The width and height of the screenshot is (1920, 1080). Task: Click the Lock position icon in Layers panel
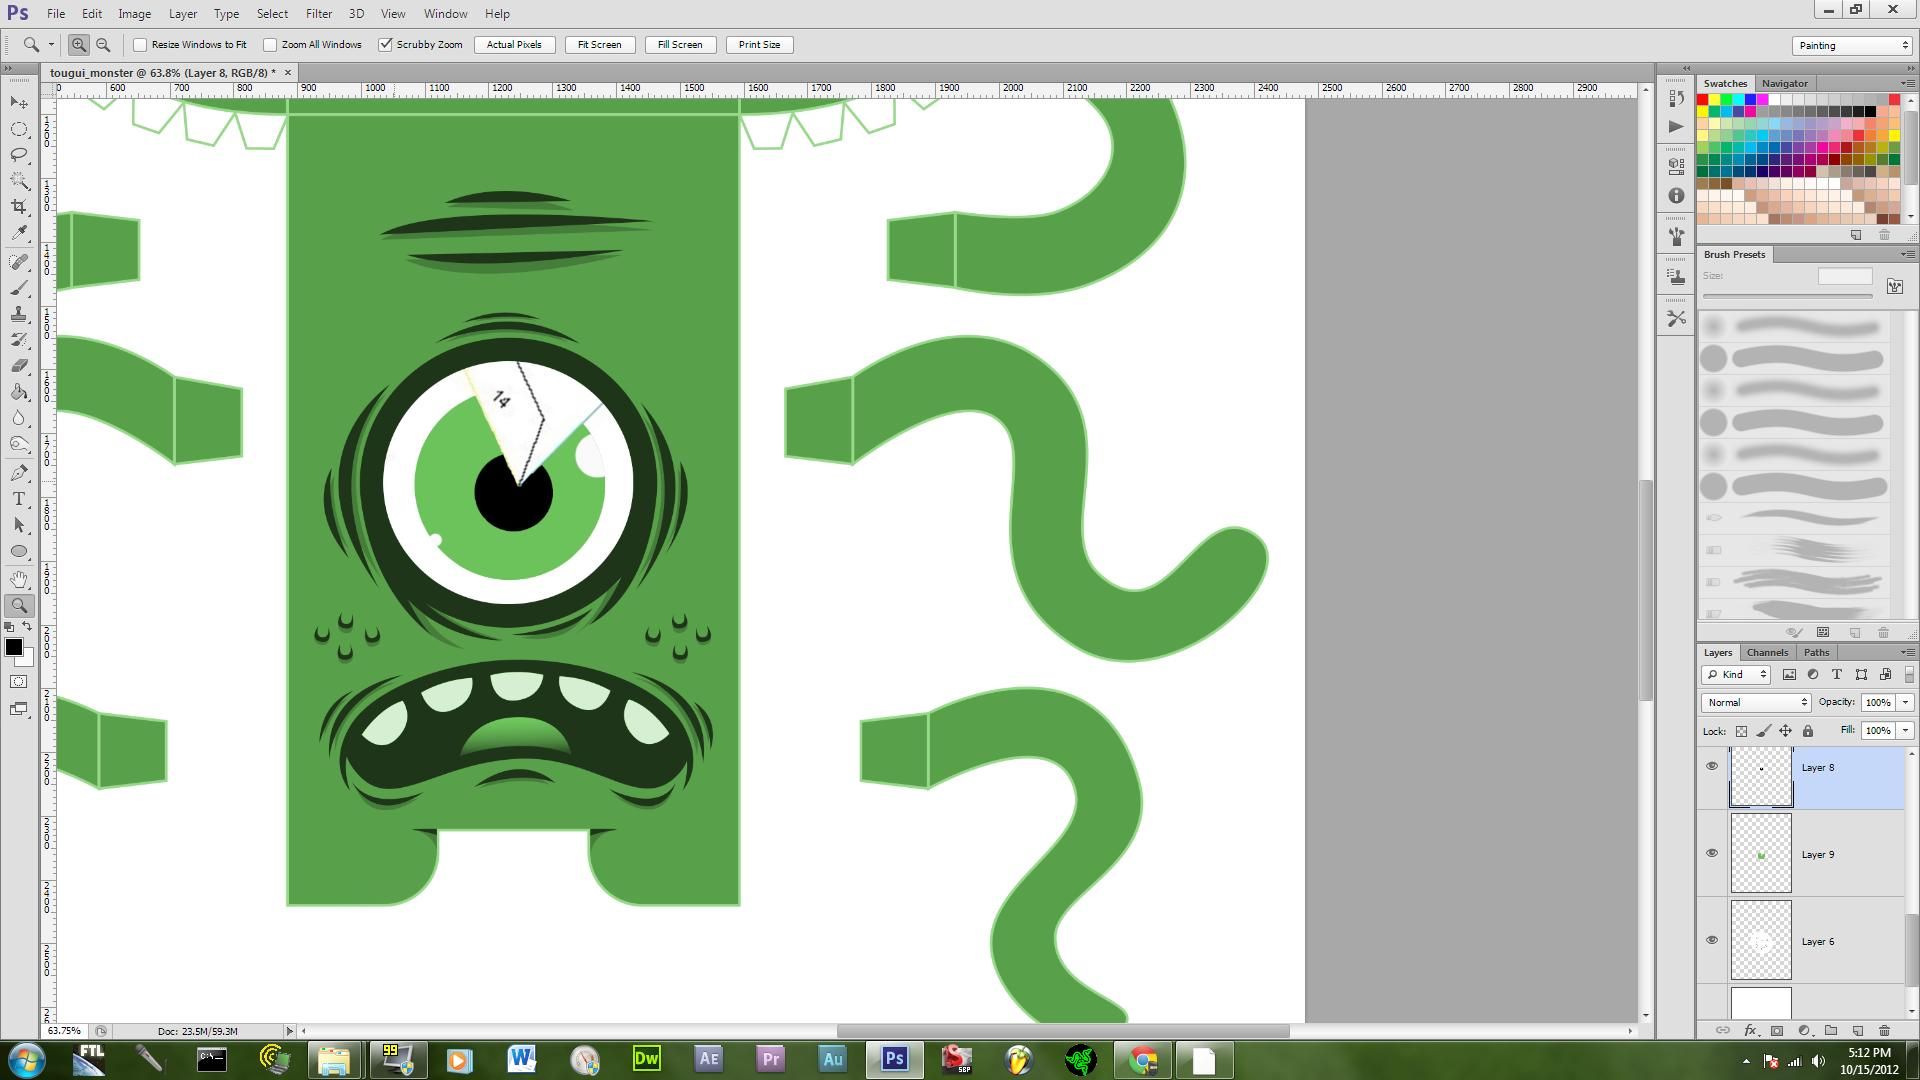pos(1786,731)
